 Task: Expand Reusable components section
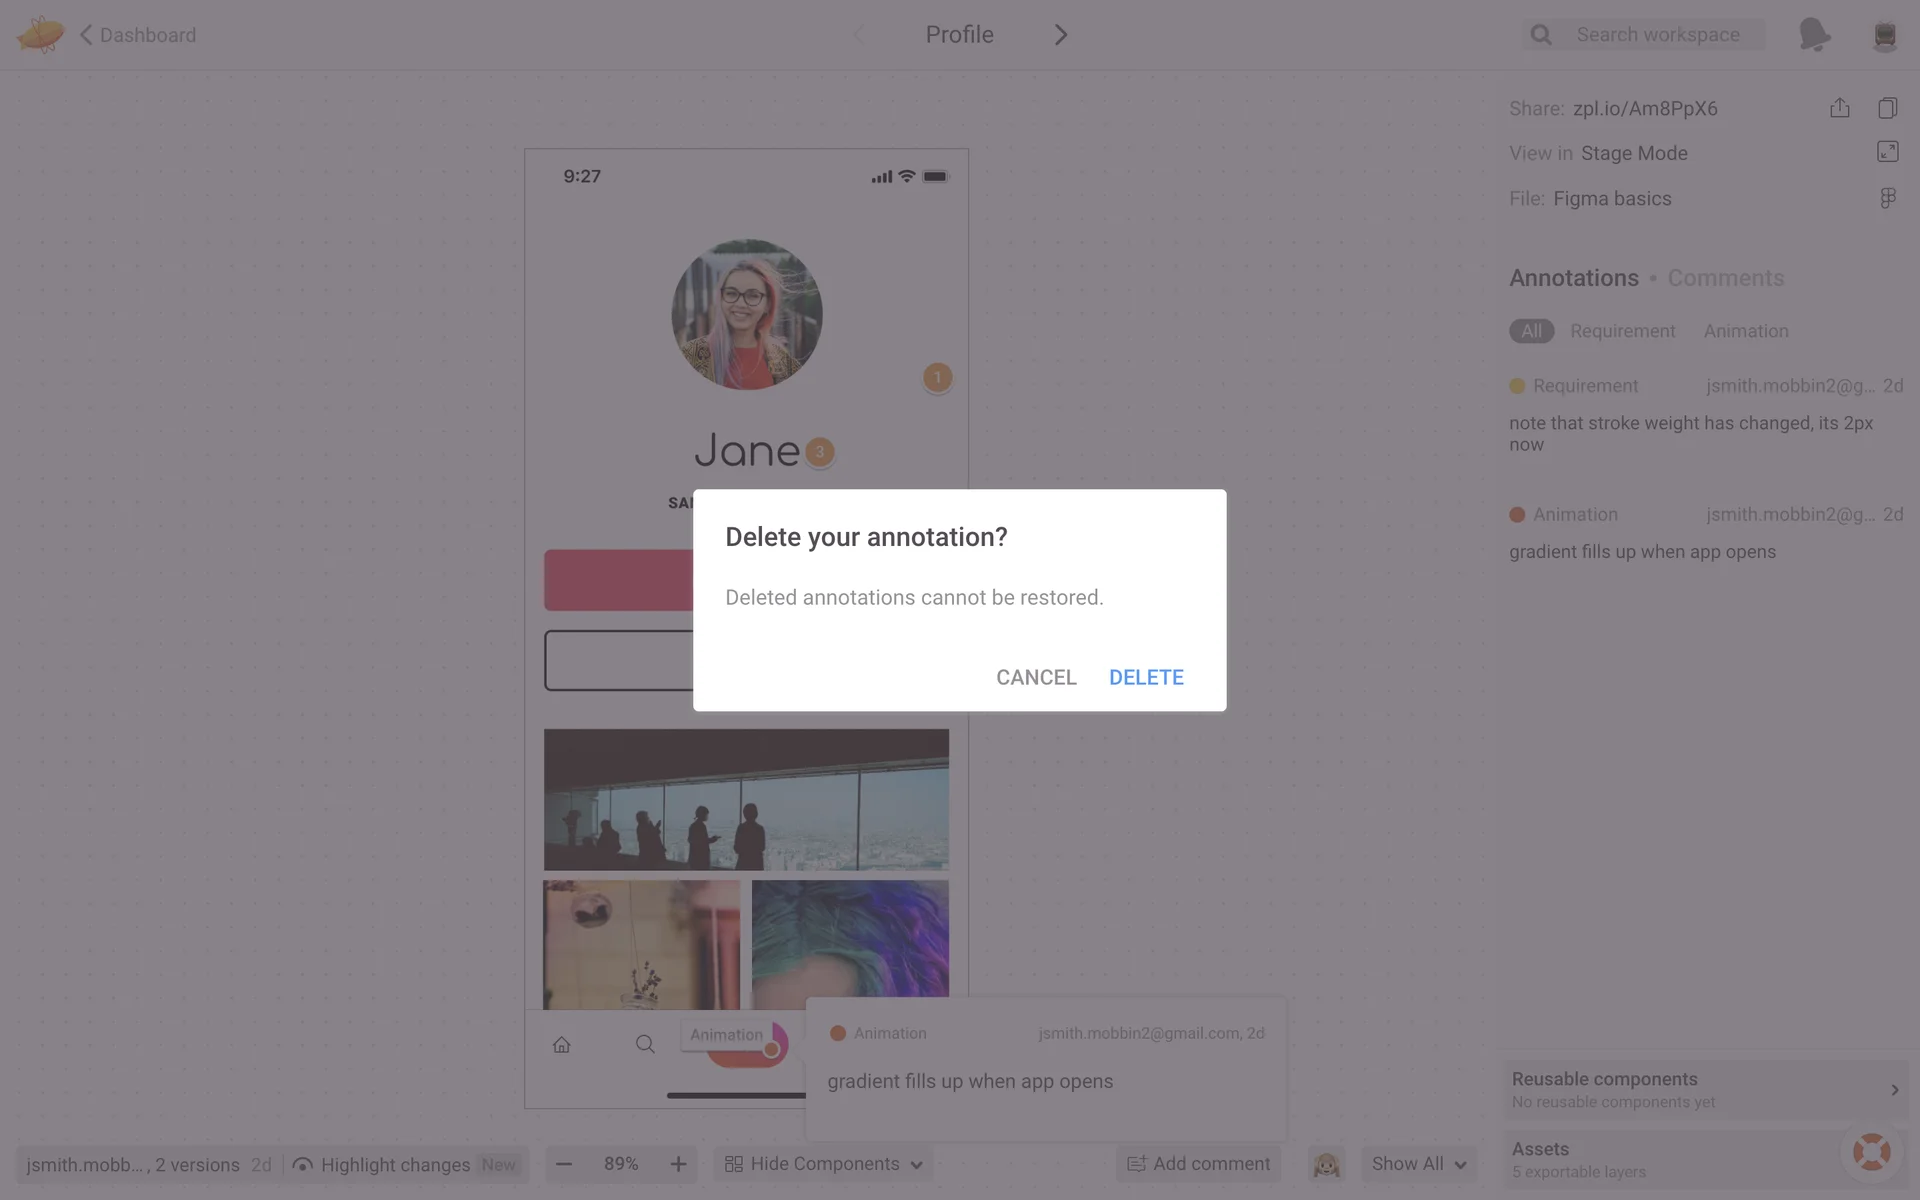(x=1894, y=1090)
